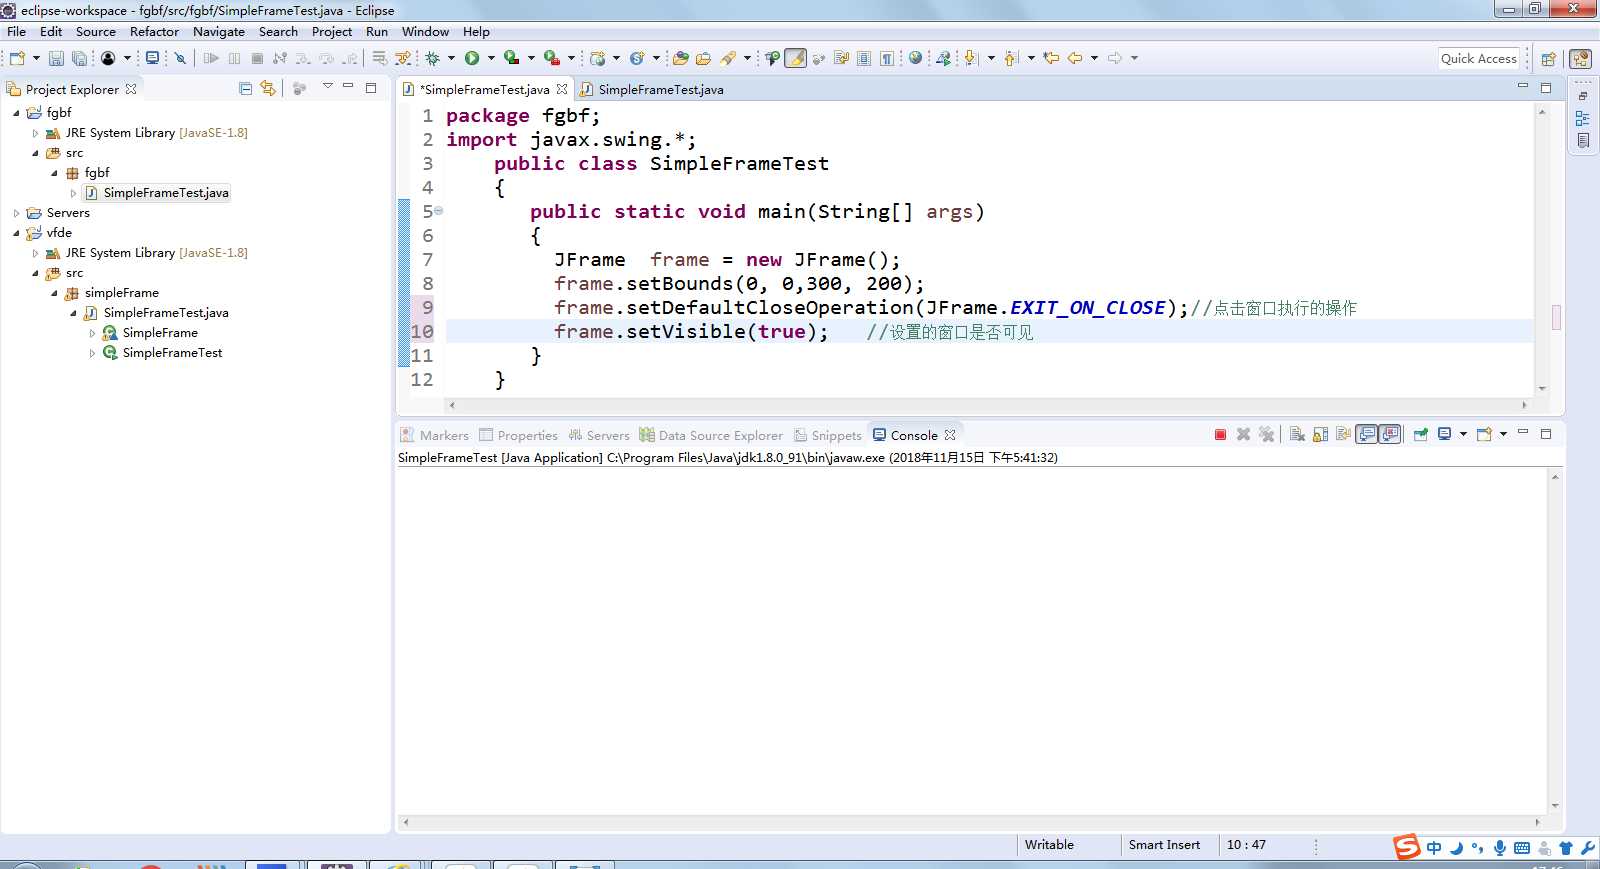Close the *SimpleFrameTest.java editor tab

[562, 89]
